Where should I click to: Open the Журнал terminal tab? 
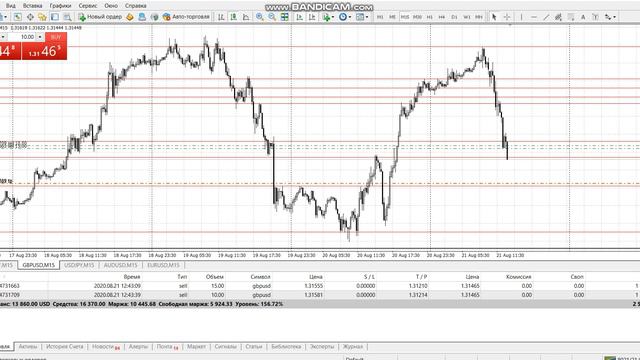coord(353,347)
